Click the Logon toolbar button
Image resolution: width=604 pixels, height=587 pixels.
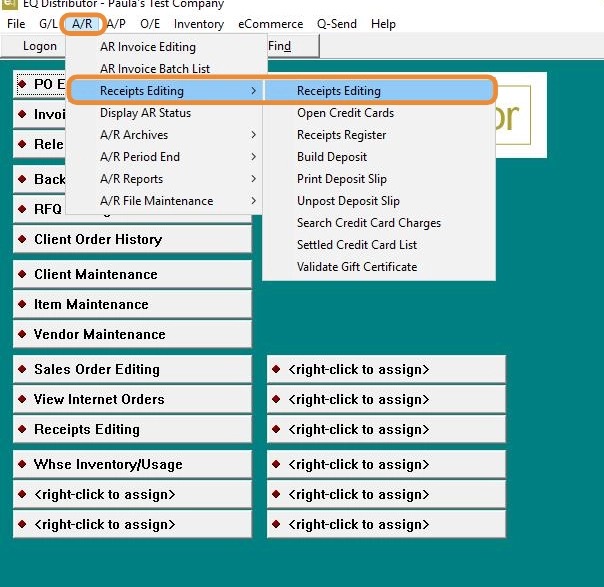tap(34, 46)
